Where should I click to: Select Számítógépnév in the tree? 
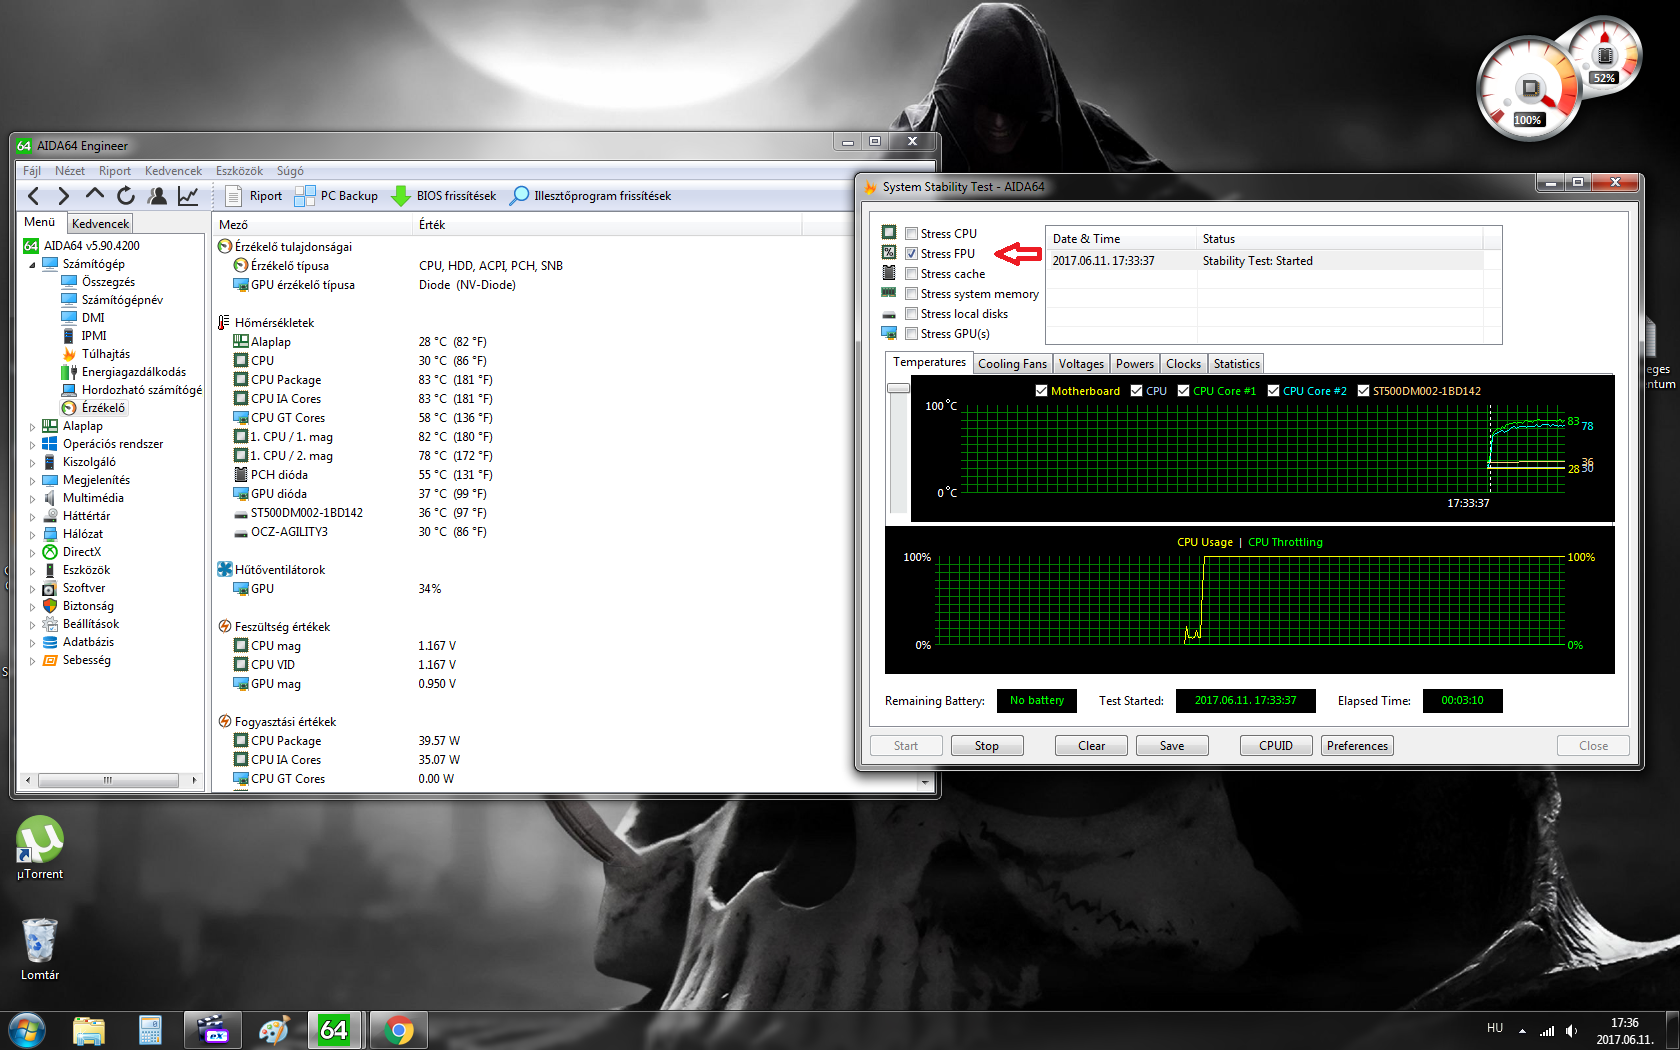pos(112,300)
